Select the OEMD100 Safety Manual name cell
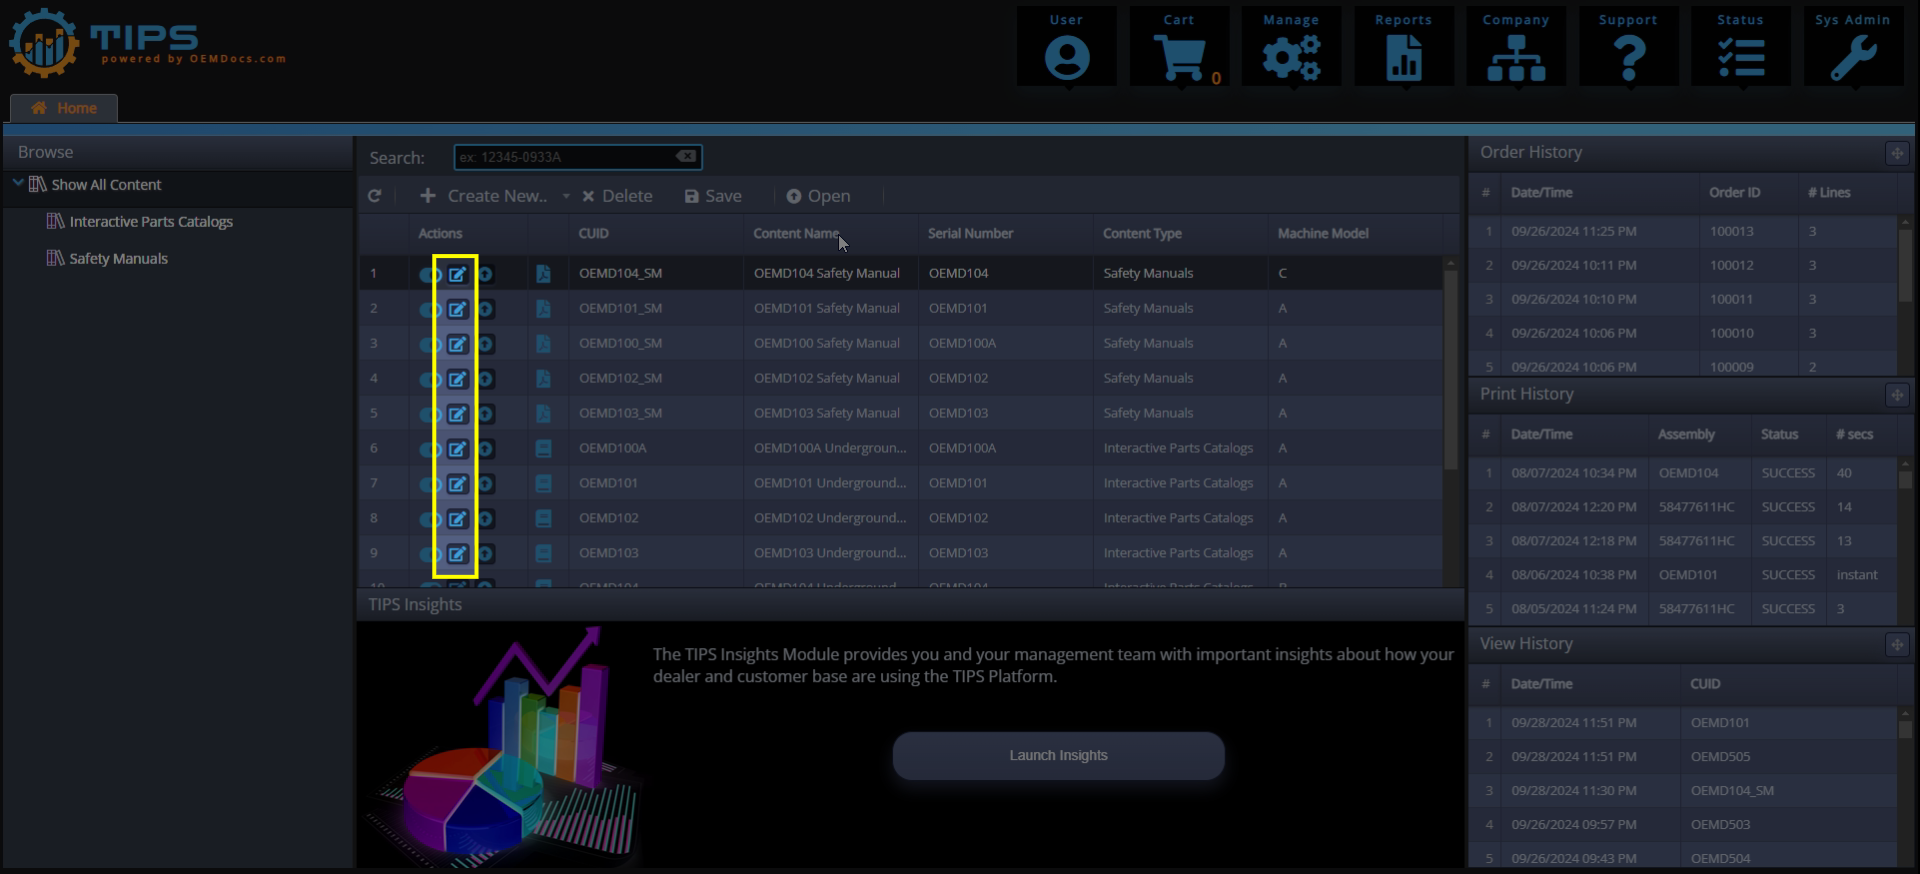1920x874 pixels. 827,343
